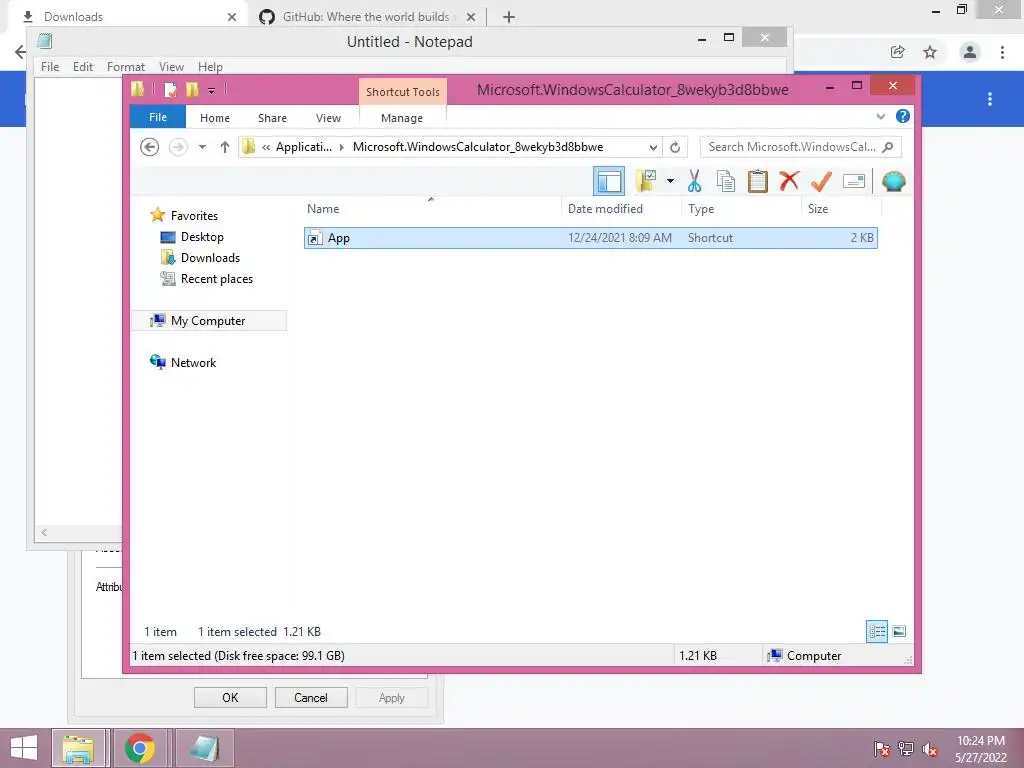Open the Chrome profile avatar
The image size is (1024, 768).
tap(970, 52)
